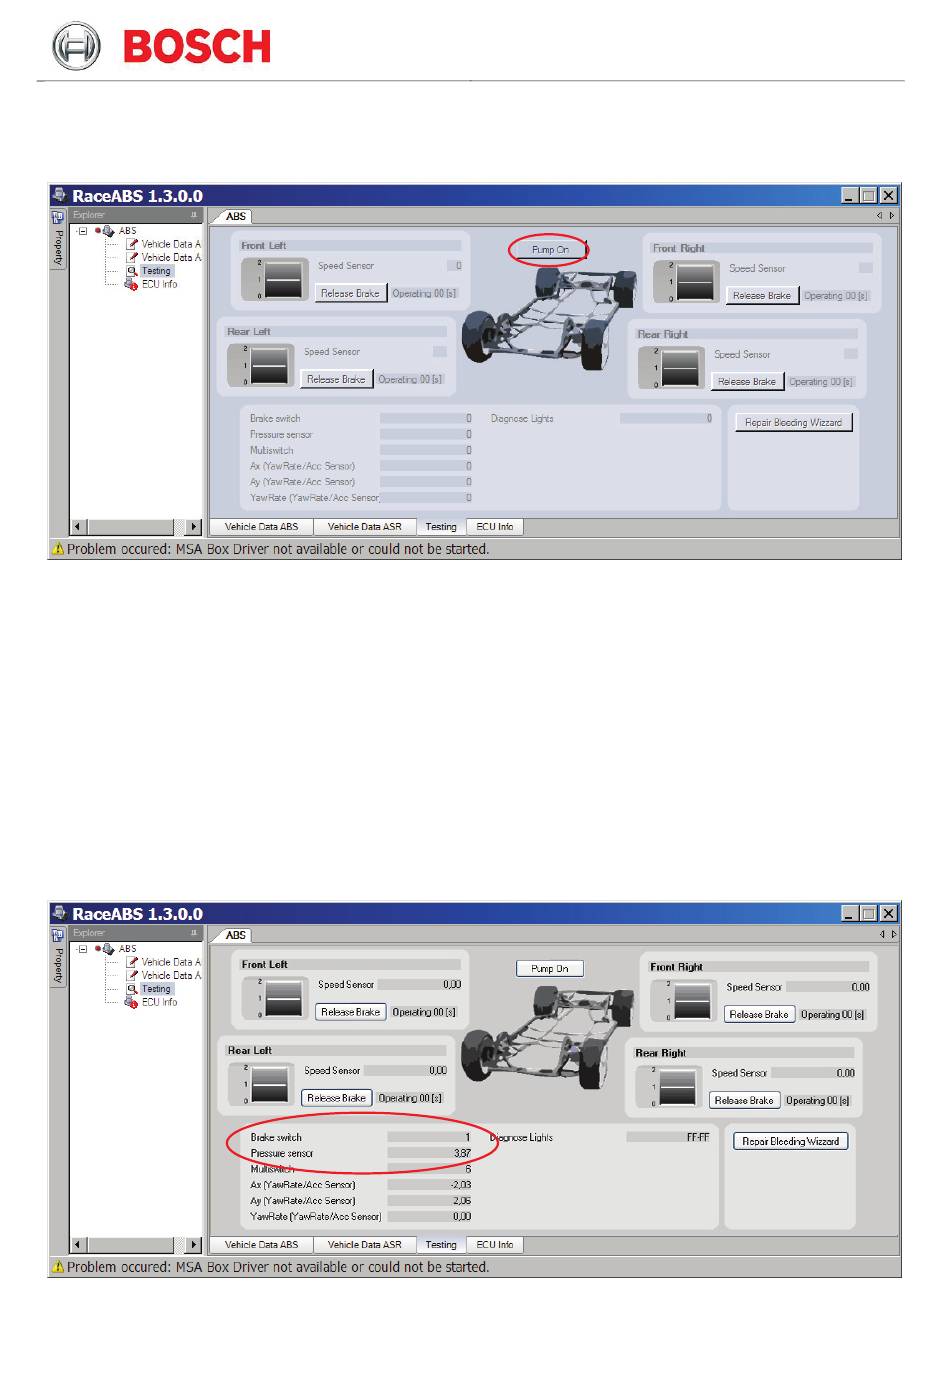The width and height of the screenshot is (950, 1387).
Task: Lower Explorer: open second Vehicle Data A entry
Action: click(170, 975)
